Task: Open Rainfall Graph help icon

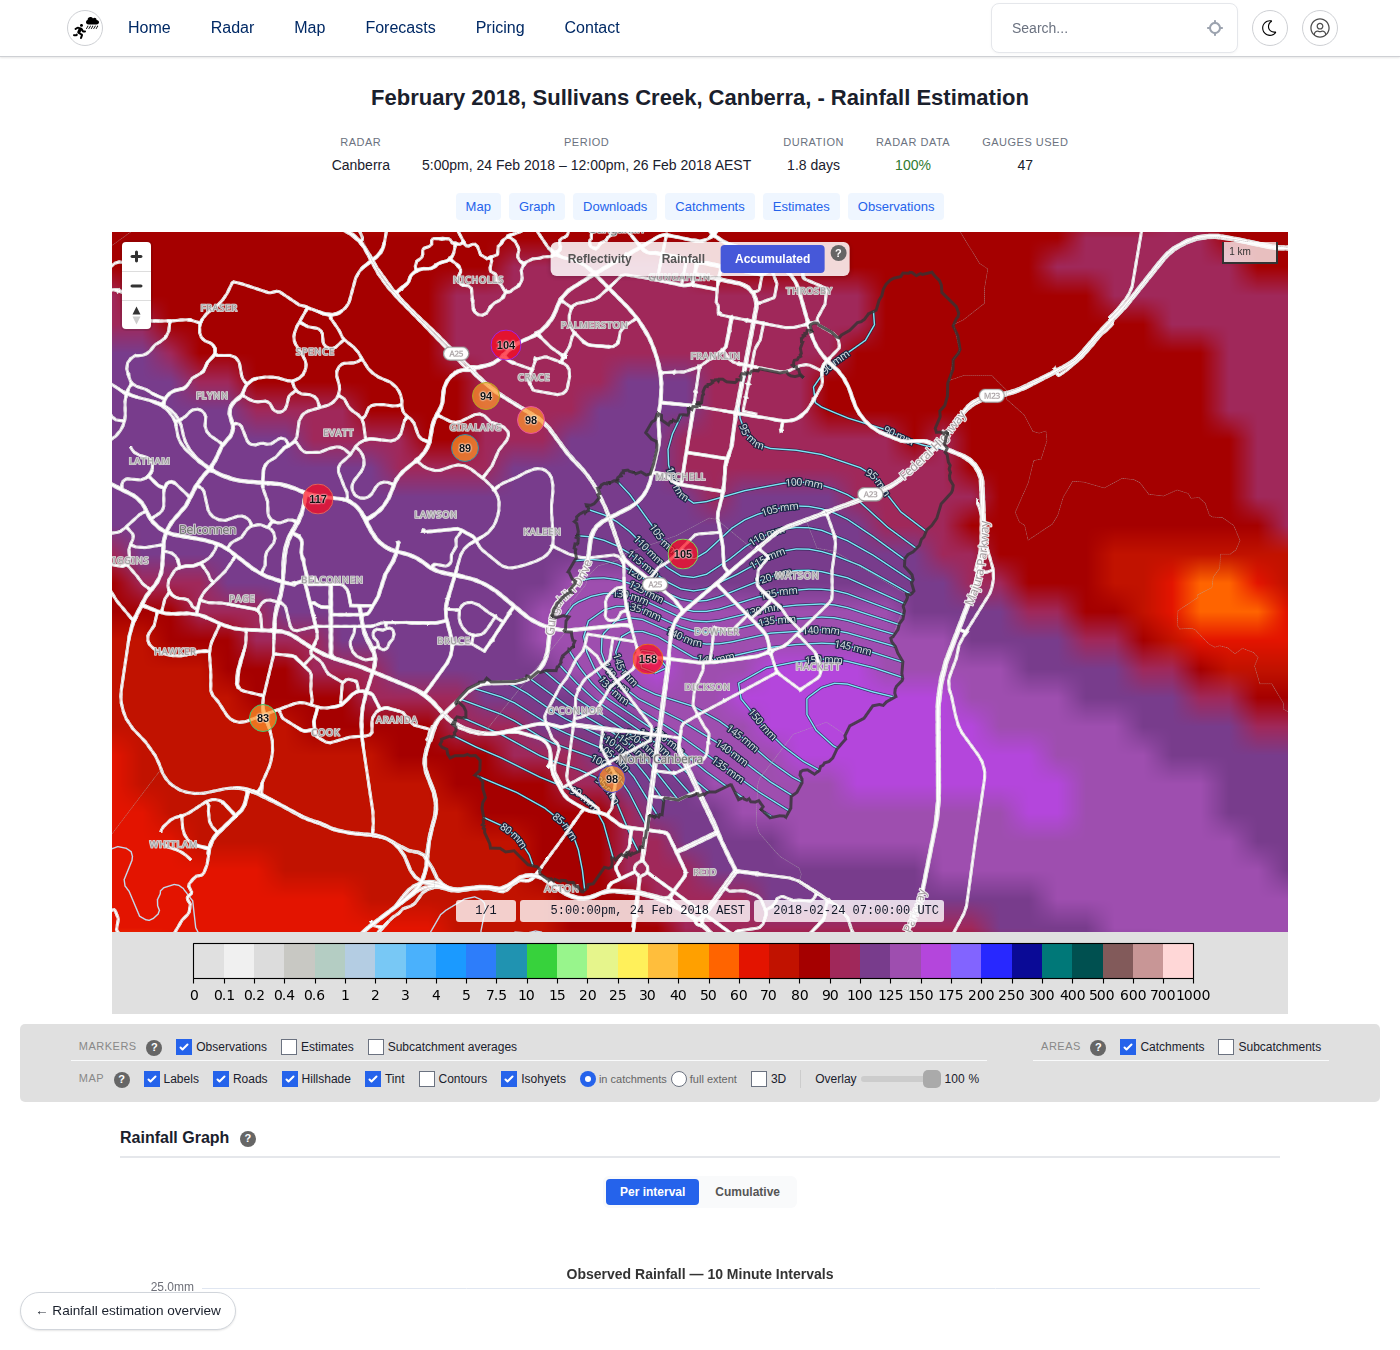Action: (x=248, y=1139)
